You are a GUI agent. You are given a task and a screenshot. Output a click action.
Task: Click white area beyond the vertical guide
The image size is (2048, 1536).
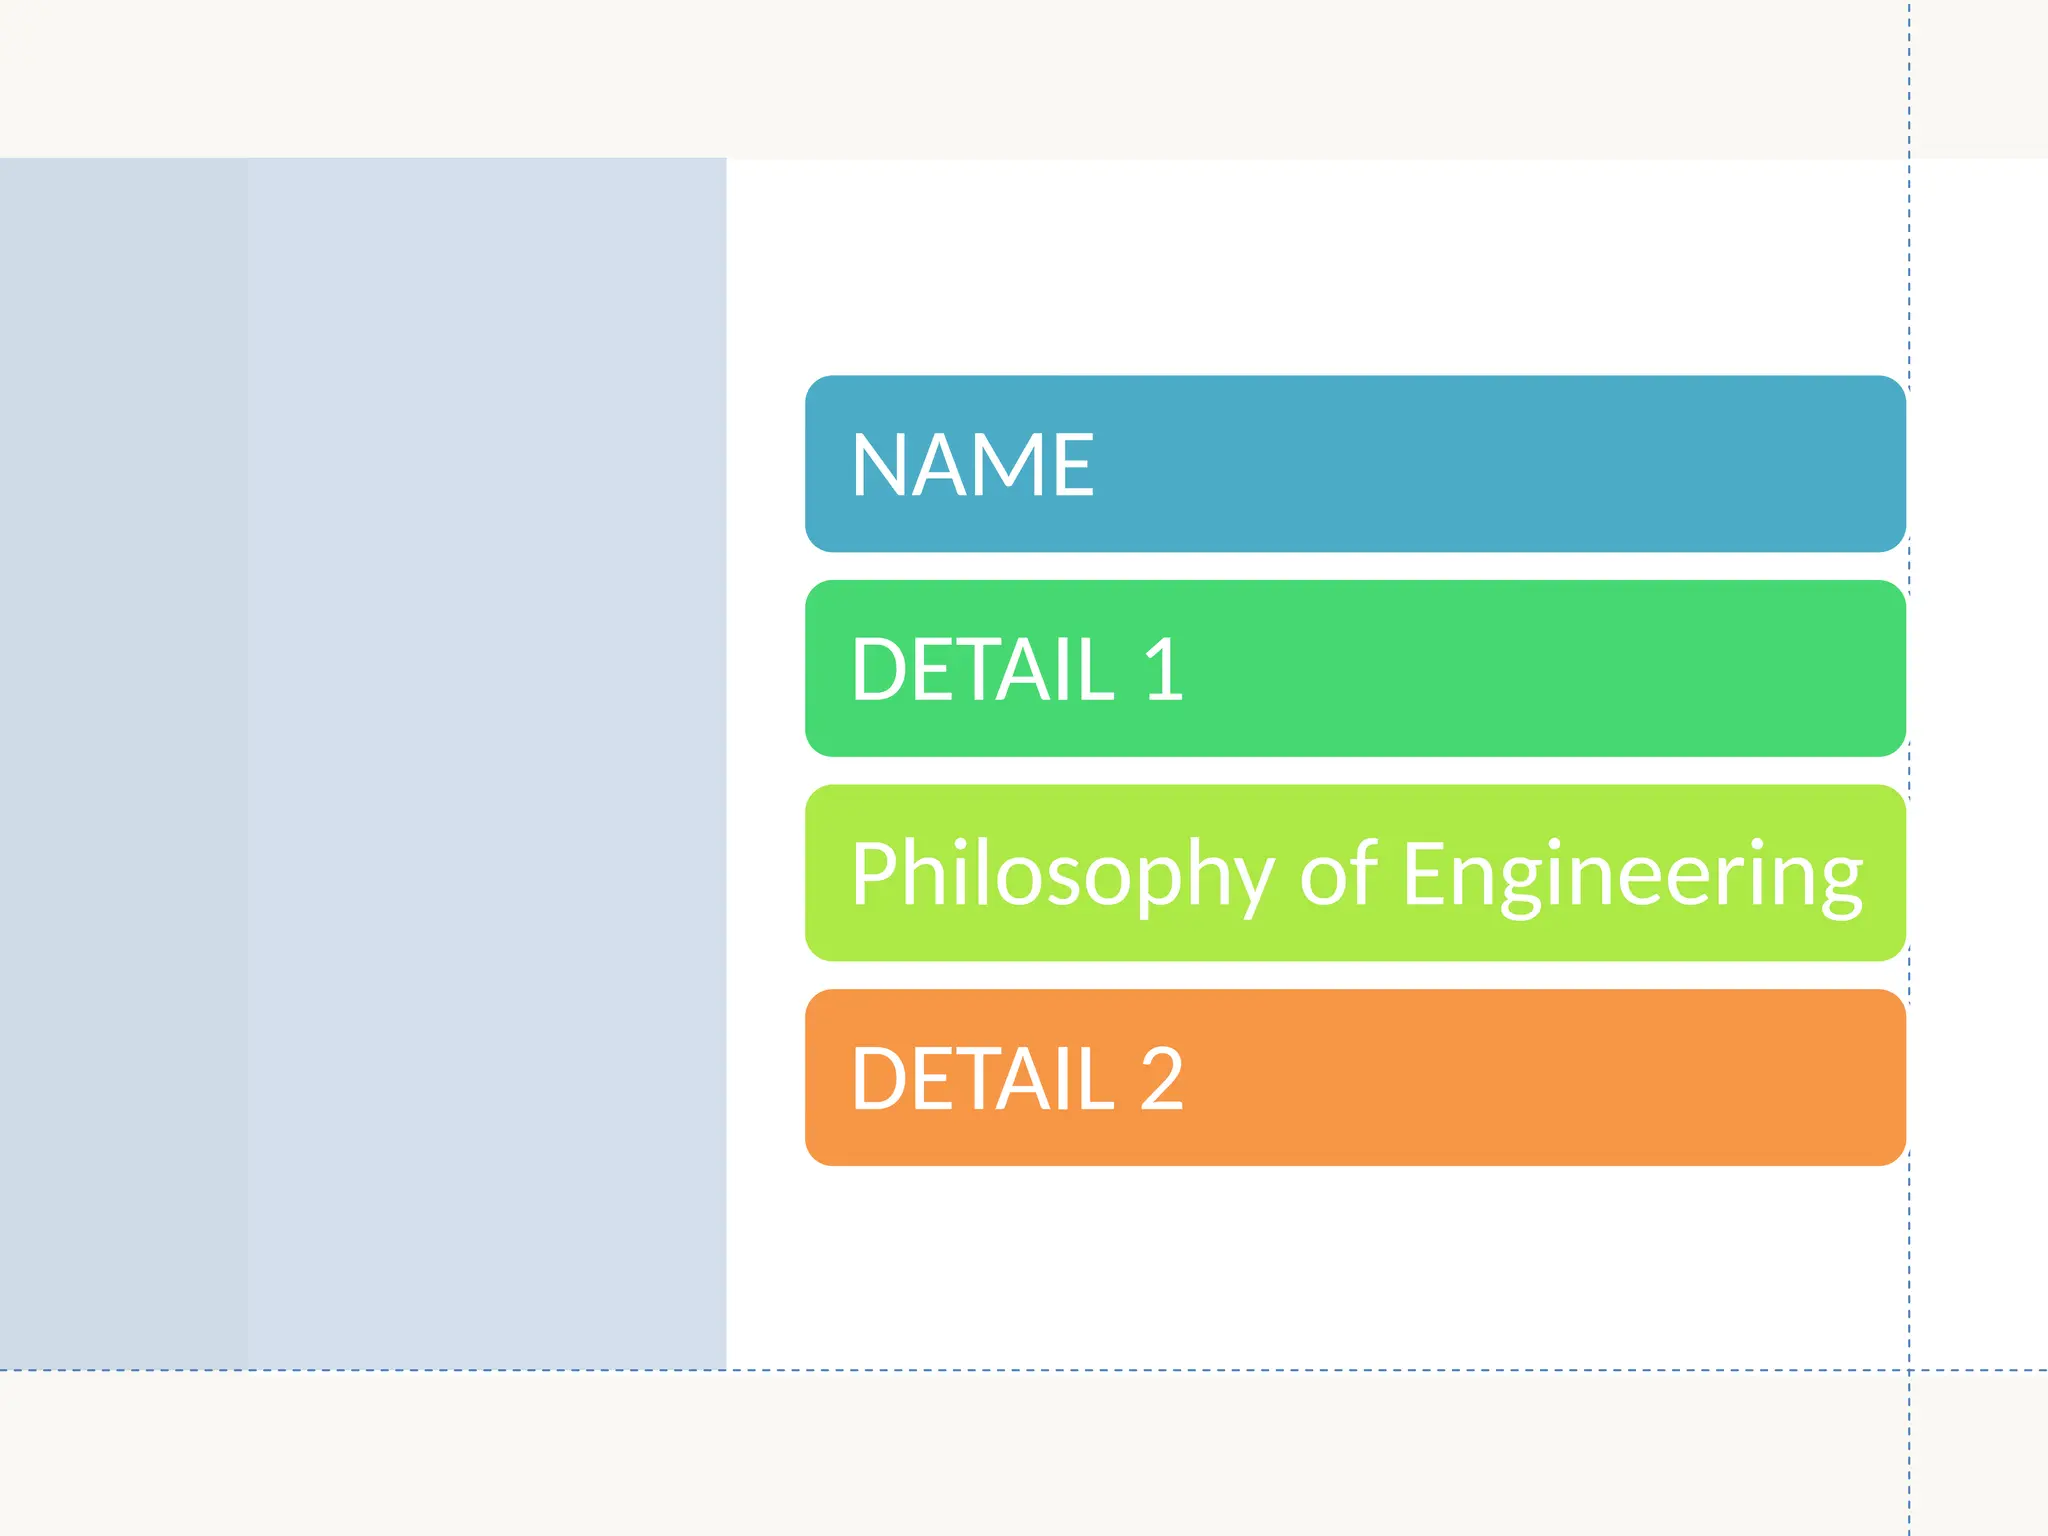1980,760
